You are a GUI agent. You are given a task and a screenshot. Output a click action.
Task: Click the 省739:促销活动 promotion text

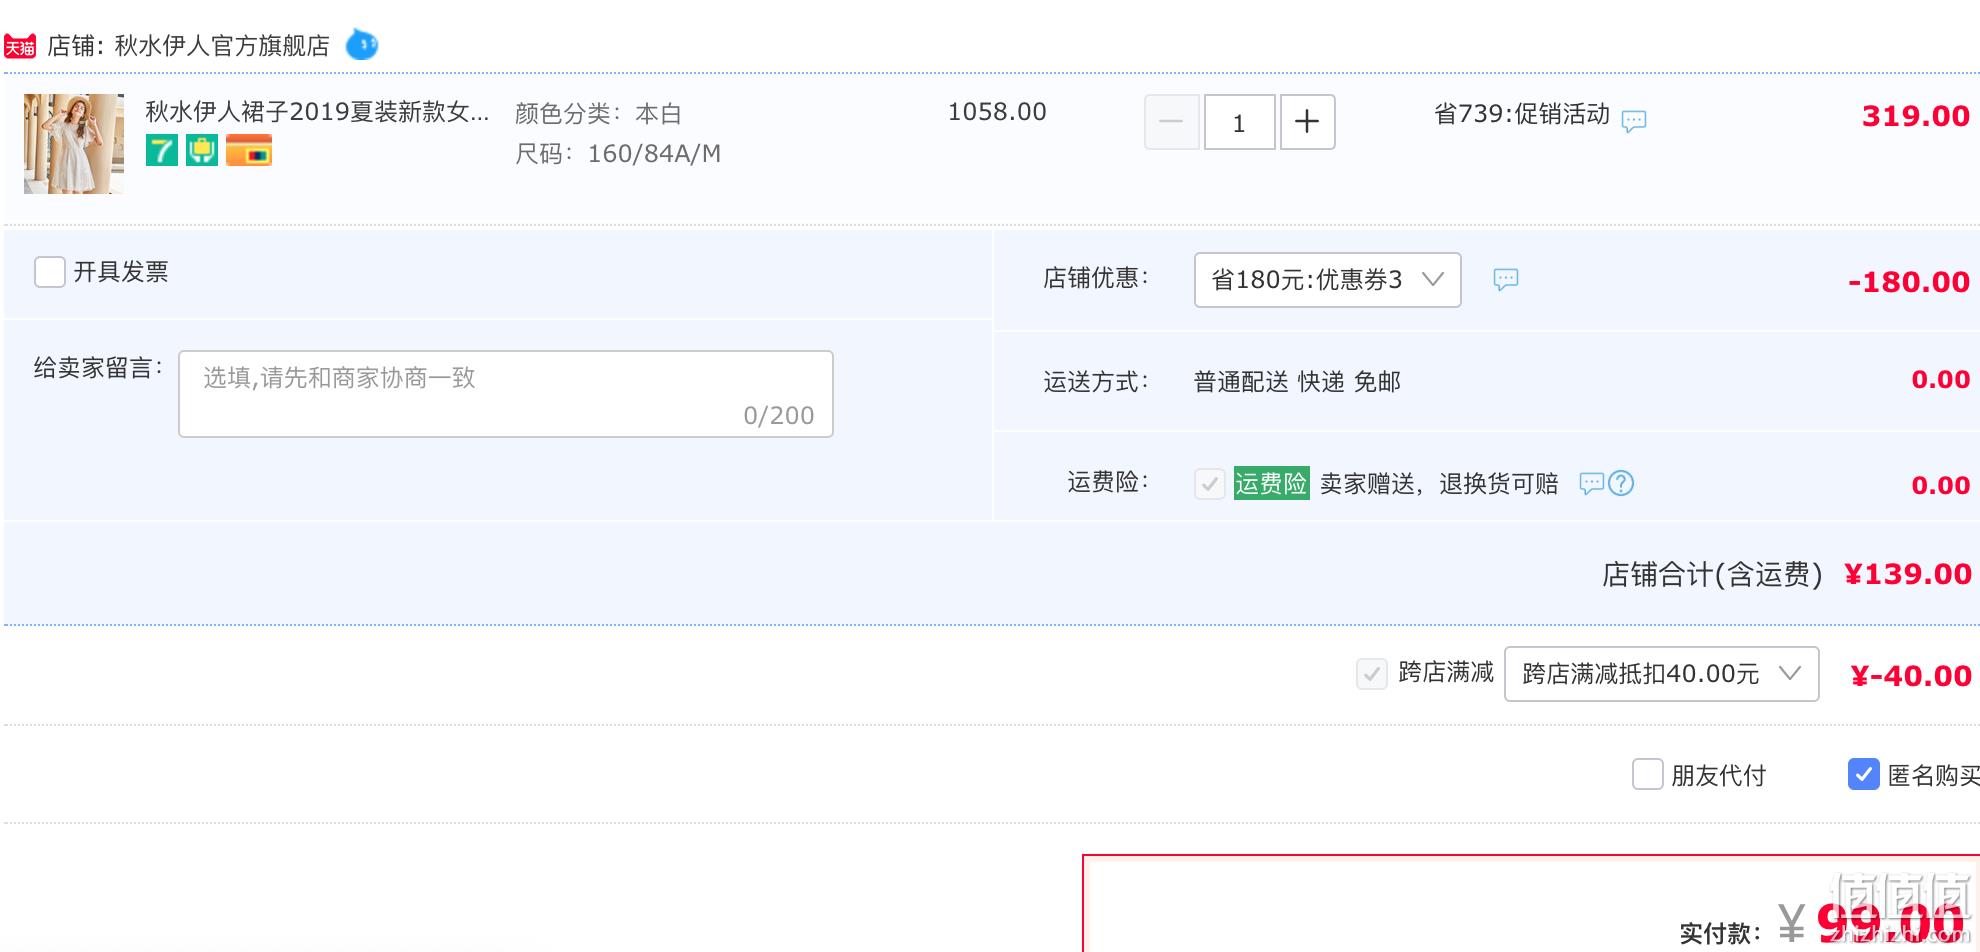point(1522,114)
